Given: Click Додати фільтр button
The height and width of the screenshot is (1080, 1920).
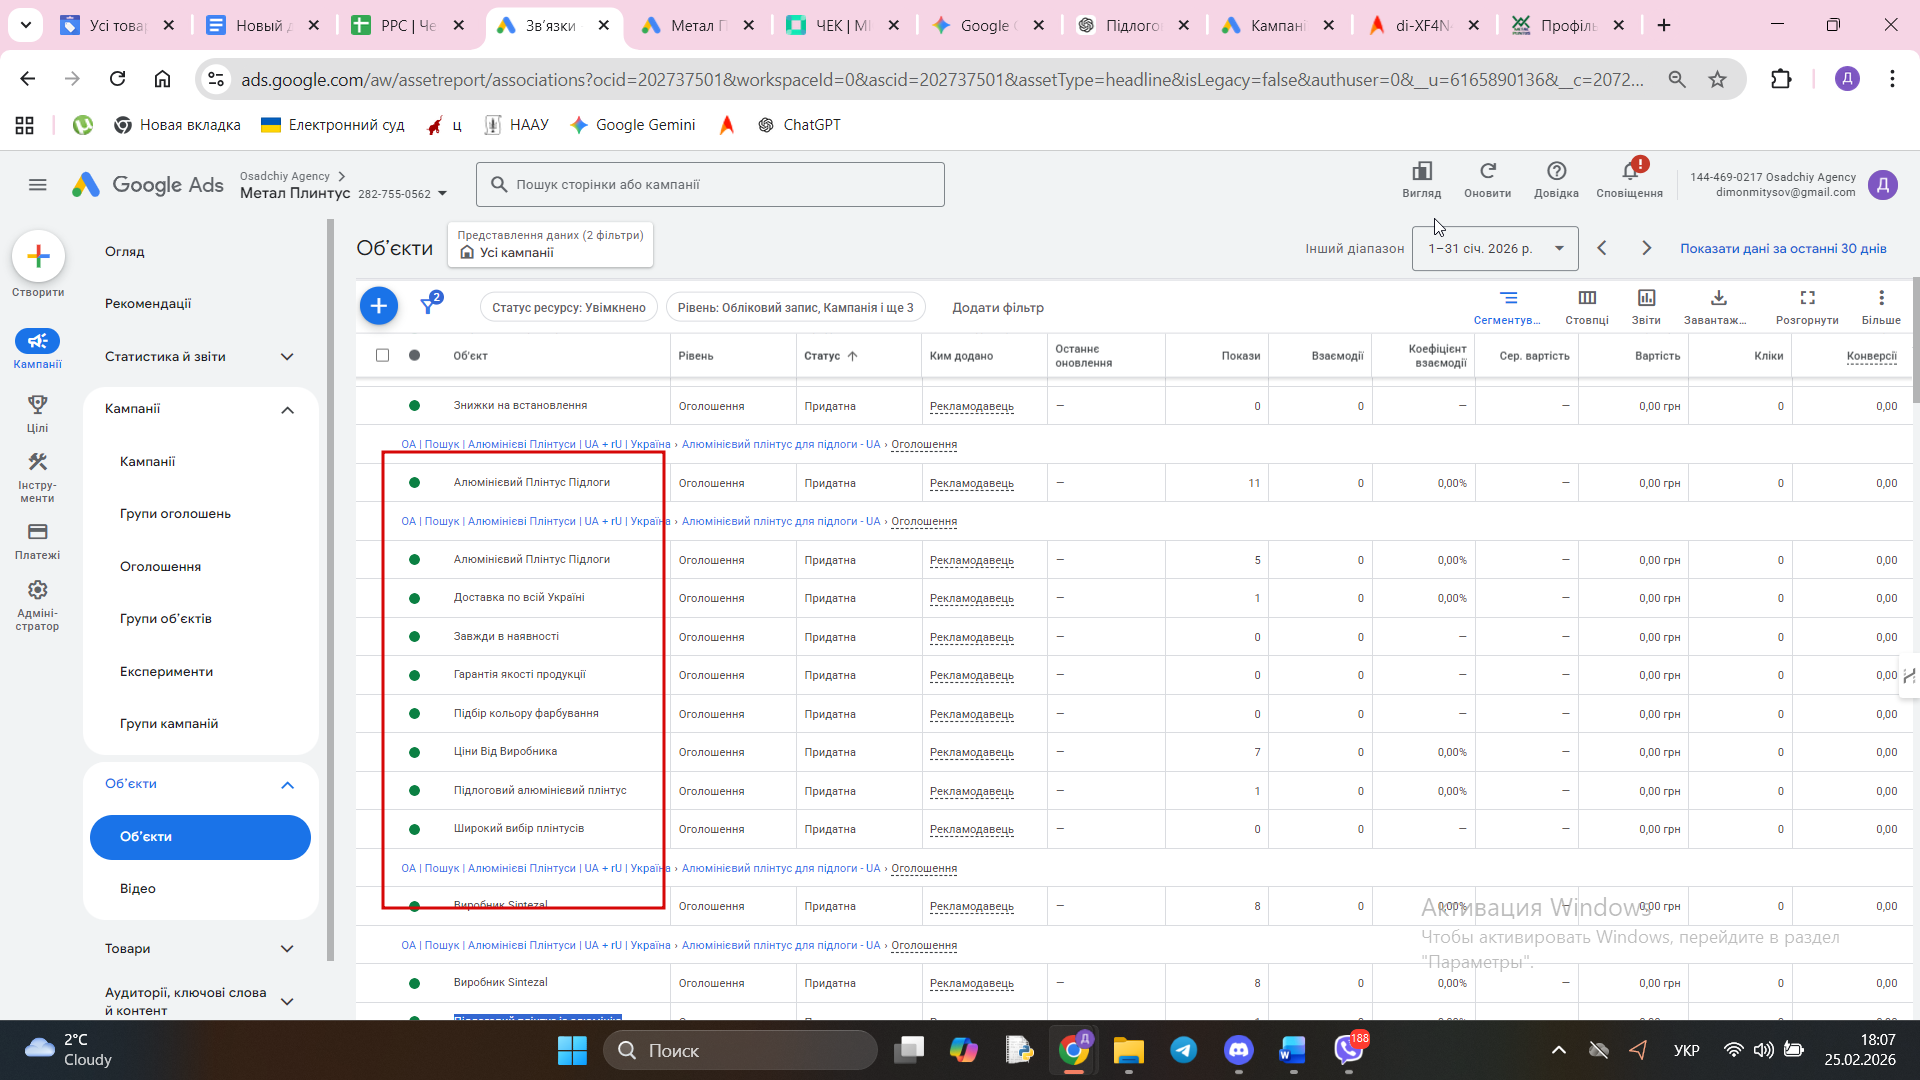Looking at the screenshot, I should point(997,308).
